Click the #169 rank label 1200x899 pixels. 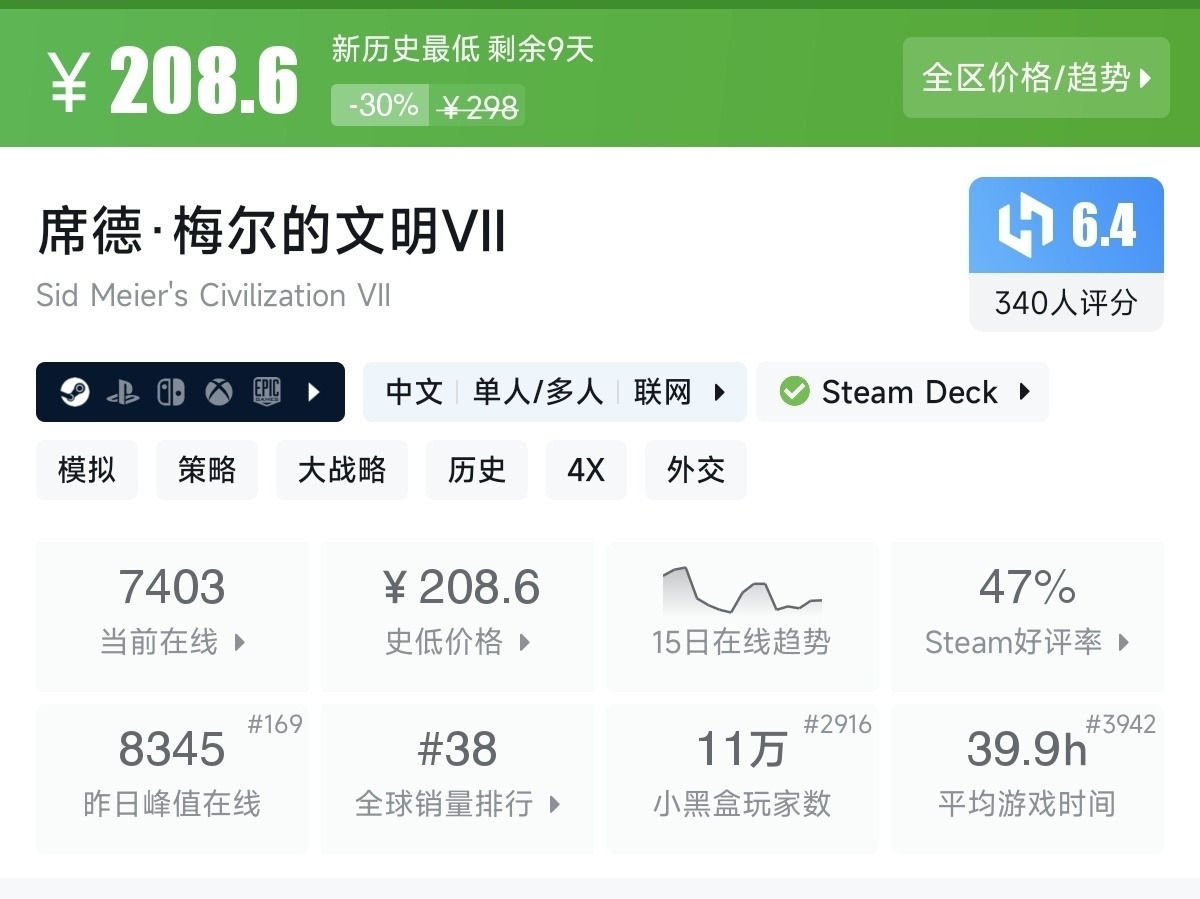275,725
